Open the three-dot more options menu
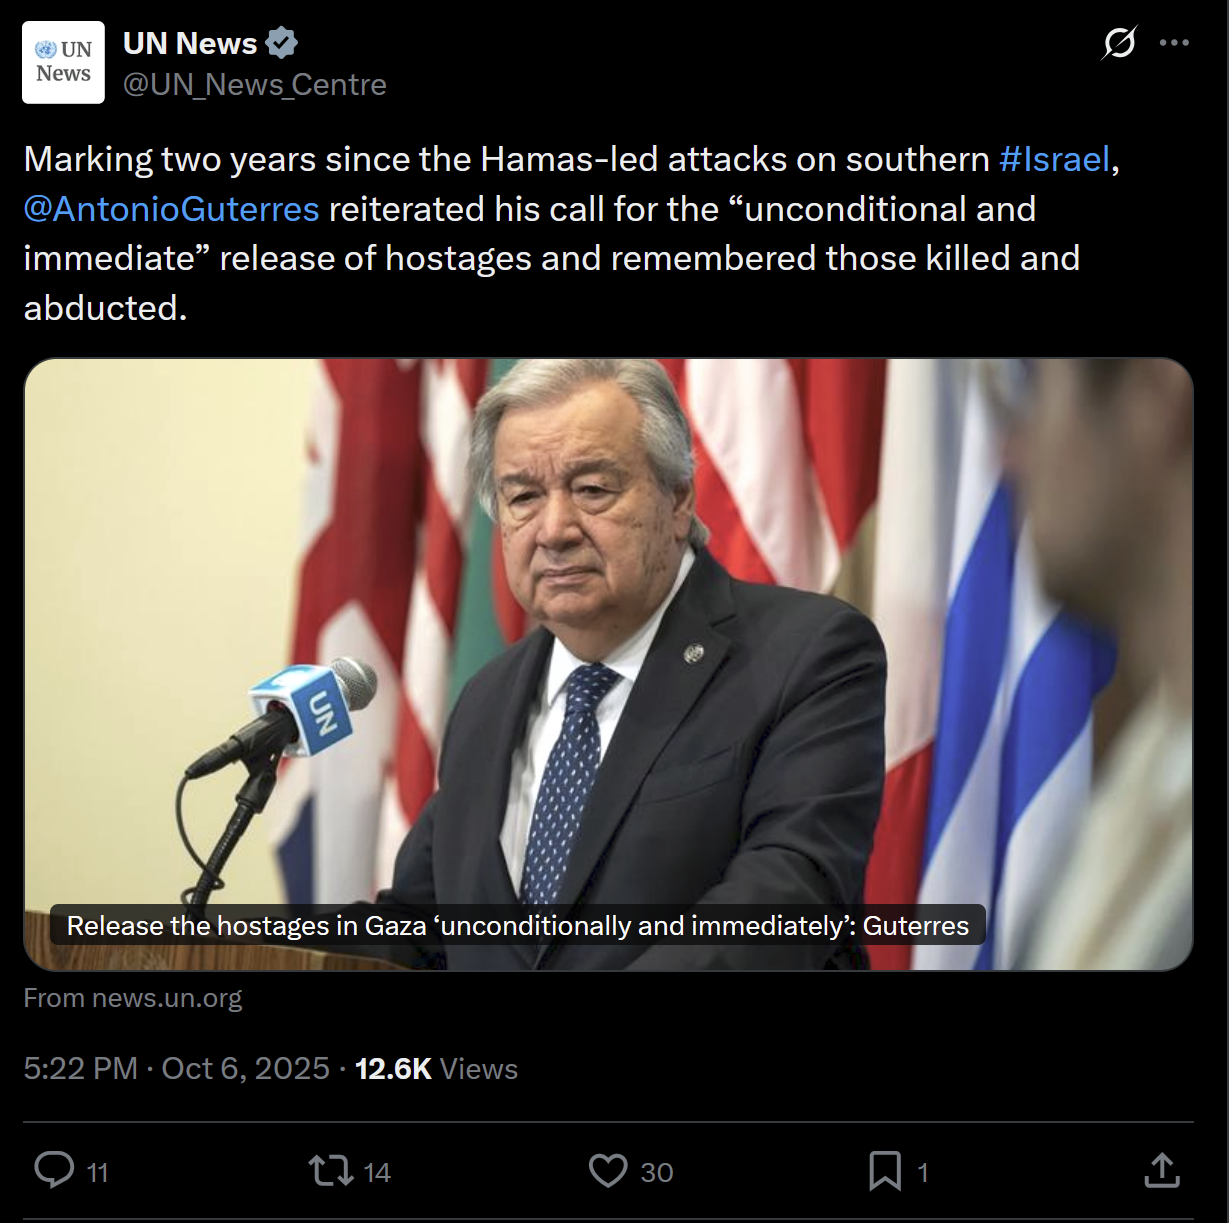This screenshot has width=1229, height=1223. click(1174, 43)
